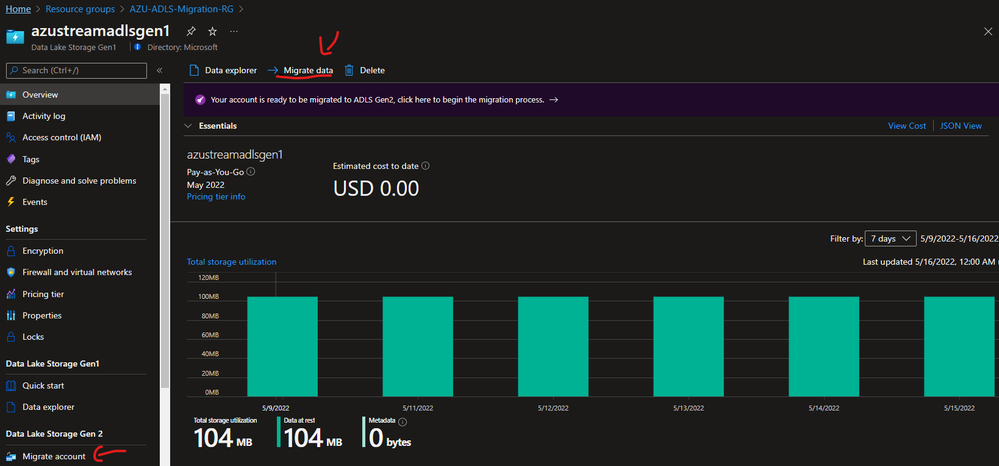
Task: Open Total storage utilization link
Action: click(x=231, y=261)
